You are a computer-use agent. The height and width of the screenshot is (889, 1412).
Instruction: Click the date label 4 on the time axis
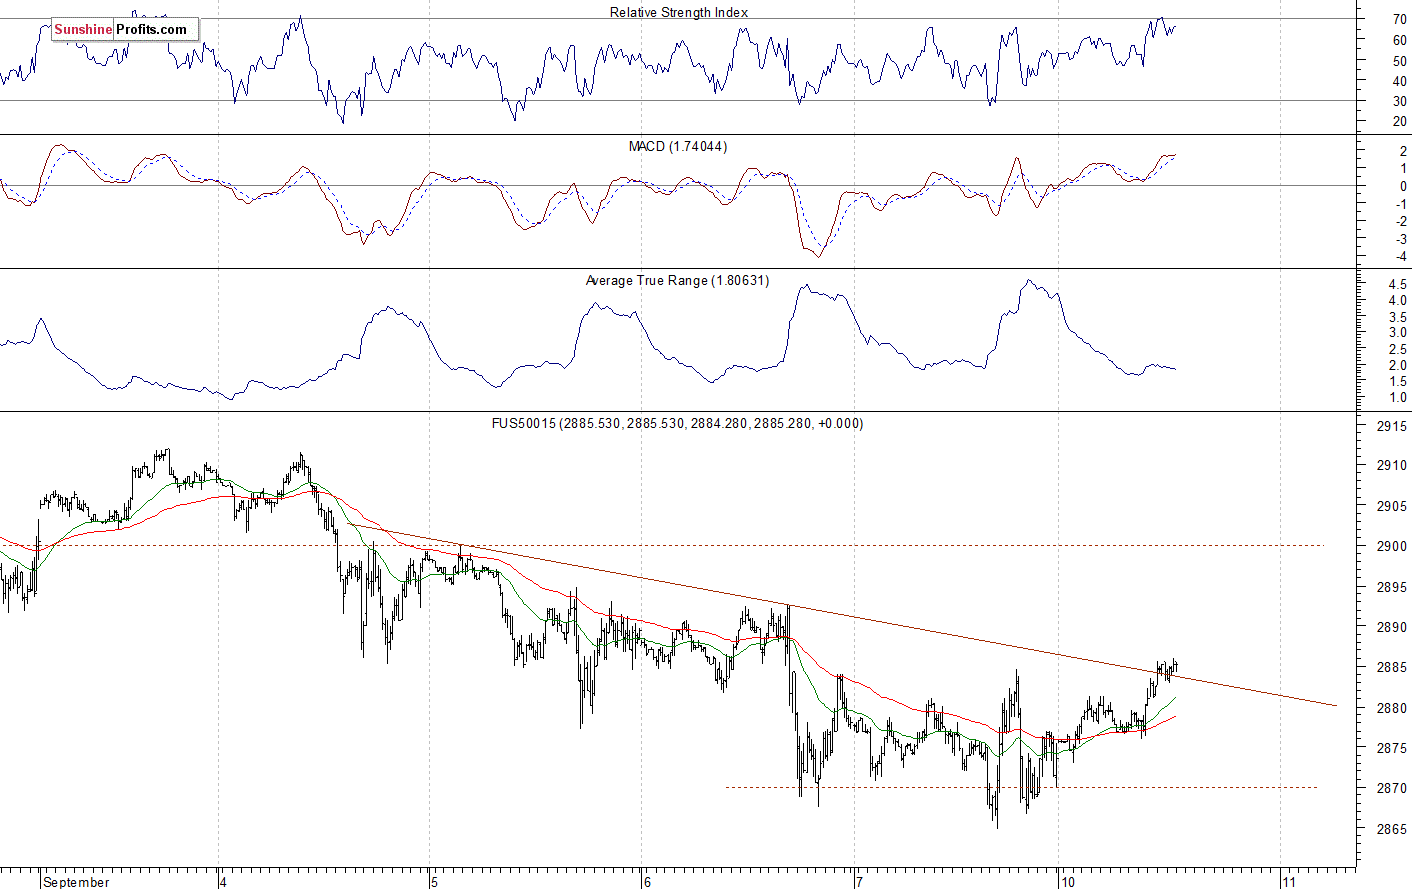(x=223, y=882)
